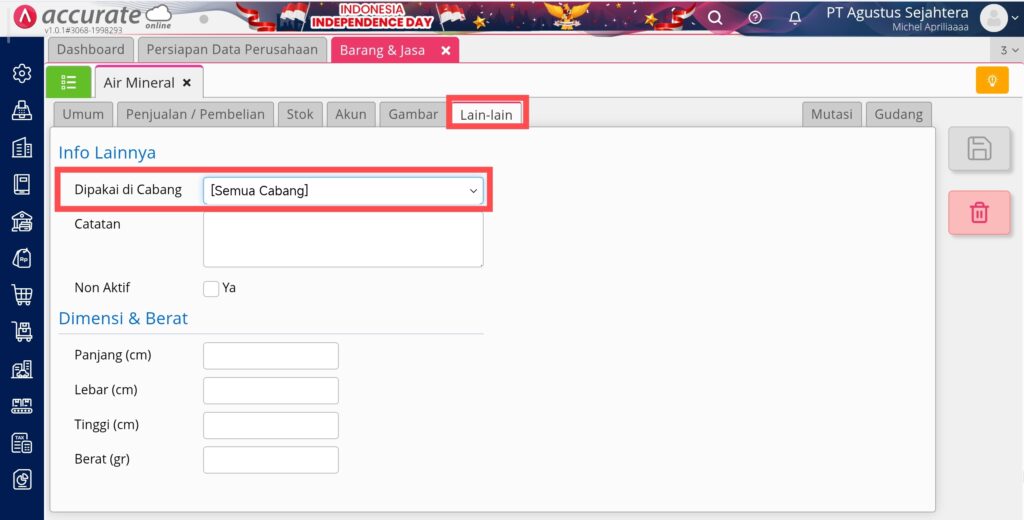Click into the Catatan text area
The height and width of the screenshot is (520, 1024).
click(x=343, y=239)
